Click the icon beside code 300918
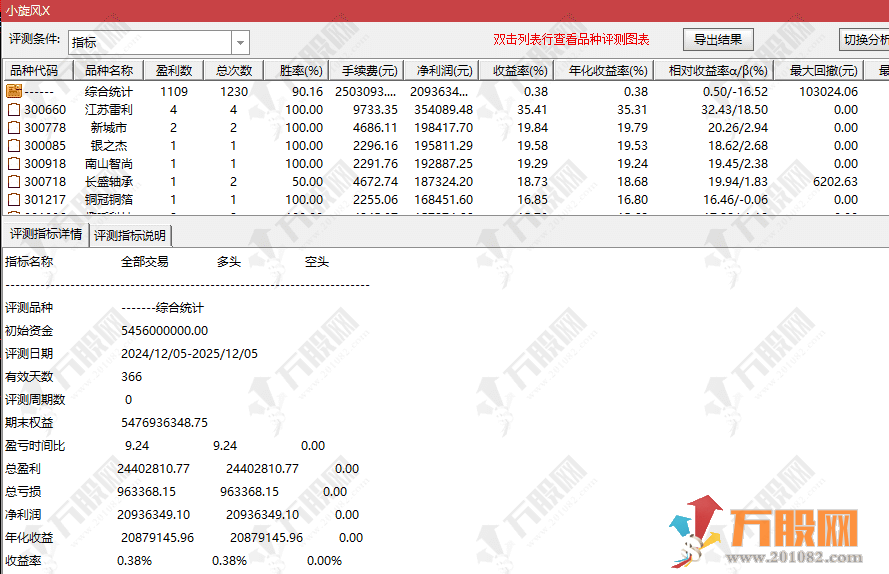 pyautogui.click(x=14, y=164)
